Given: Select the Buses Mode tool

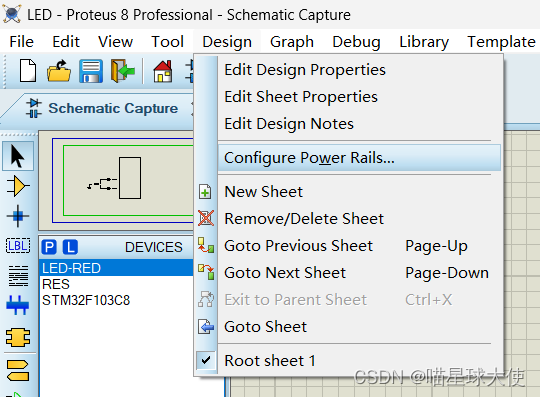Looking at the screenshot, I should pyautogui.click(x=18, y=305).
